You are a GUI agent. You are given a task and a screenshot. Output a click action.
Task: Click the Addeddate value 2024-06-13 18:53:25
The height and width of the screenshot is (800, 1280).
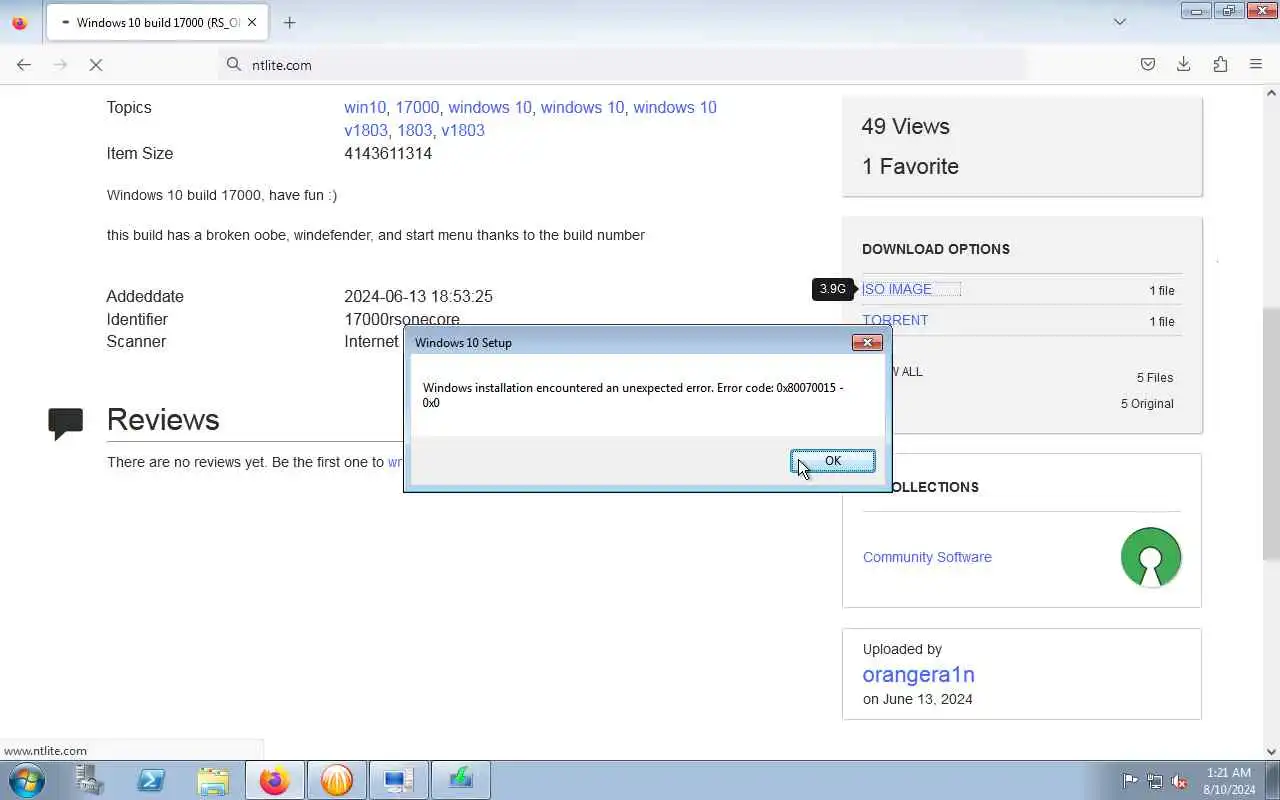click(x=418, y=296)
